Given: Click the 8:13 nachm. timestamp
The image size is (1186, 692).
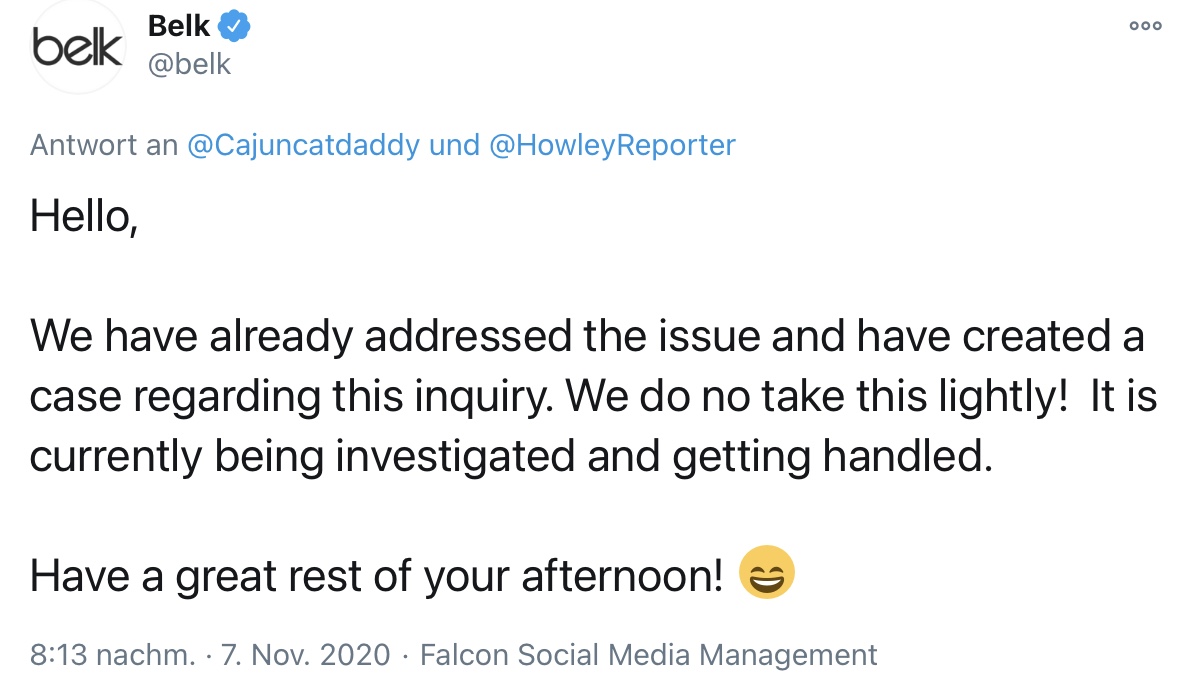Looking at the screenshot, I should (112, 656).
